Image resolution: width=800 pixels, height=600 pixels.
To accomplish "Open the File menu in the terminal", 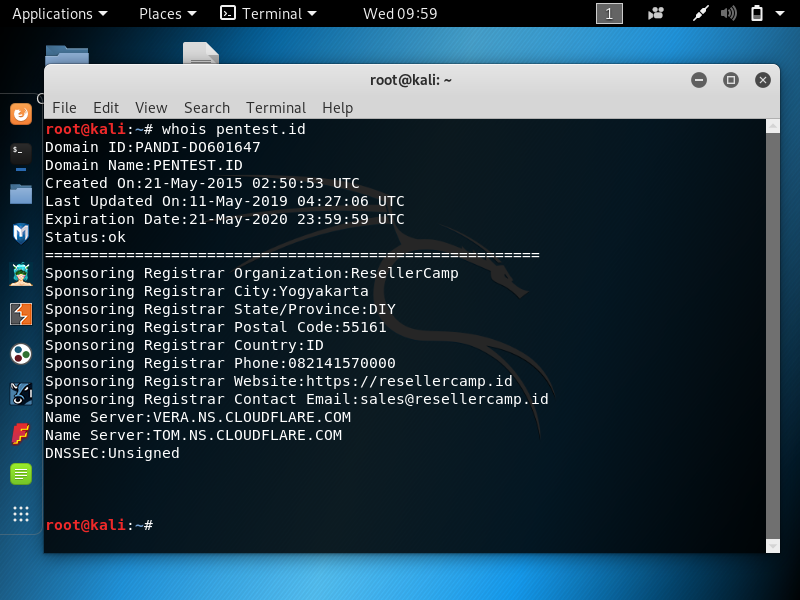I will point(64,107).
